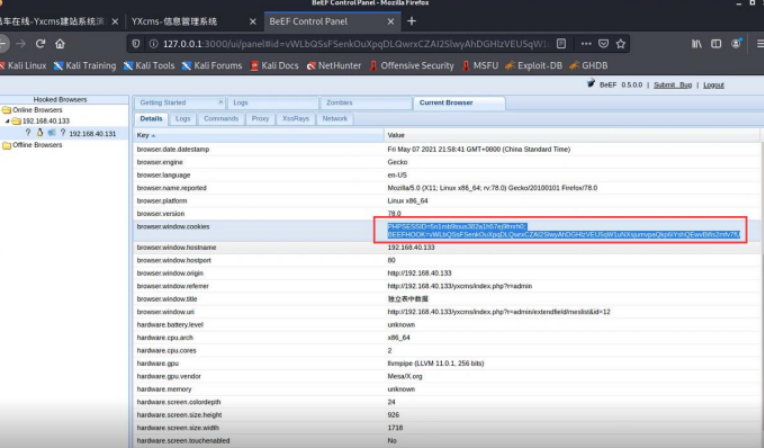
Task: Open the Exploit-DB bookmark
Action: coord(534,66)
